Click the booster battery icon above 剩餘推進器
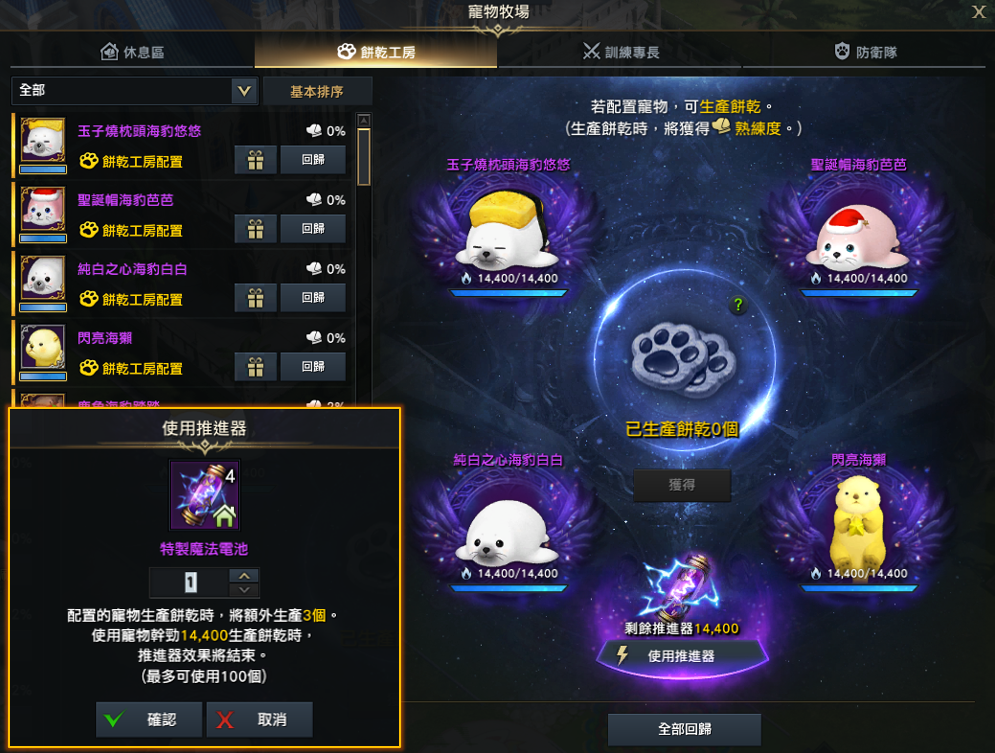Image resolution: width=995 pixels, height=753 pixels. (682, 587)
